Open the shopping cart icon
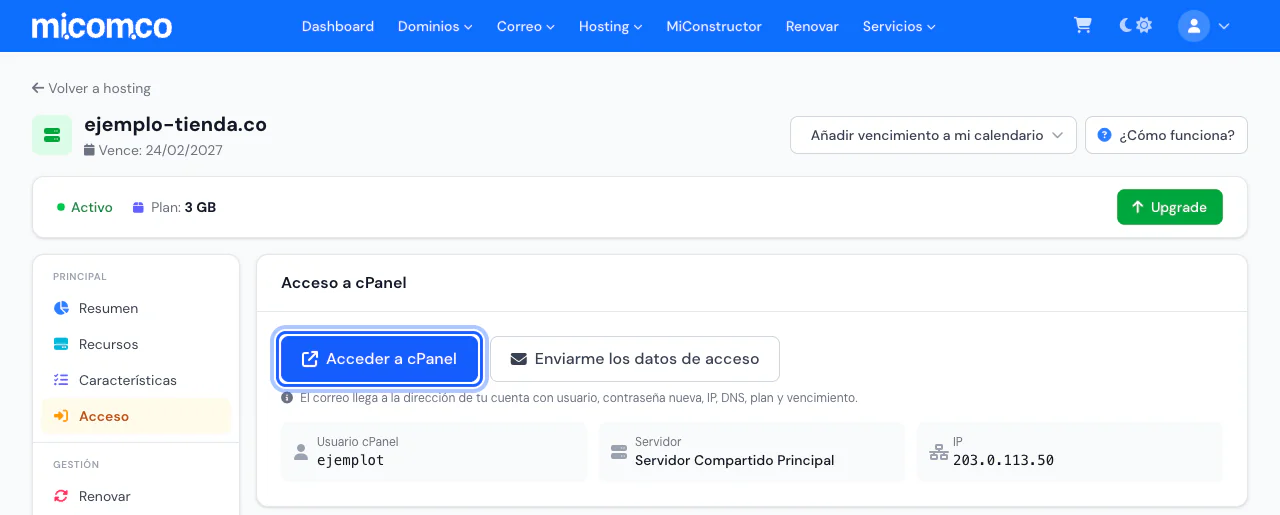The height and width of the screenshot is (515, 1280). [x=1083, y=26]
